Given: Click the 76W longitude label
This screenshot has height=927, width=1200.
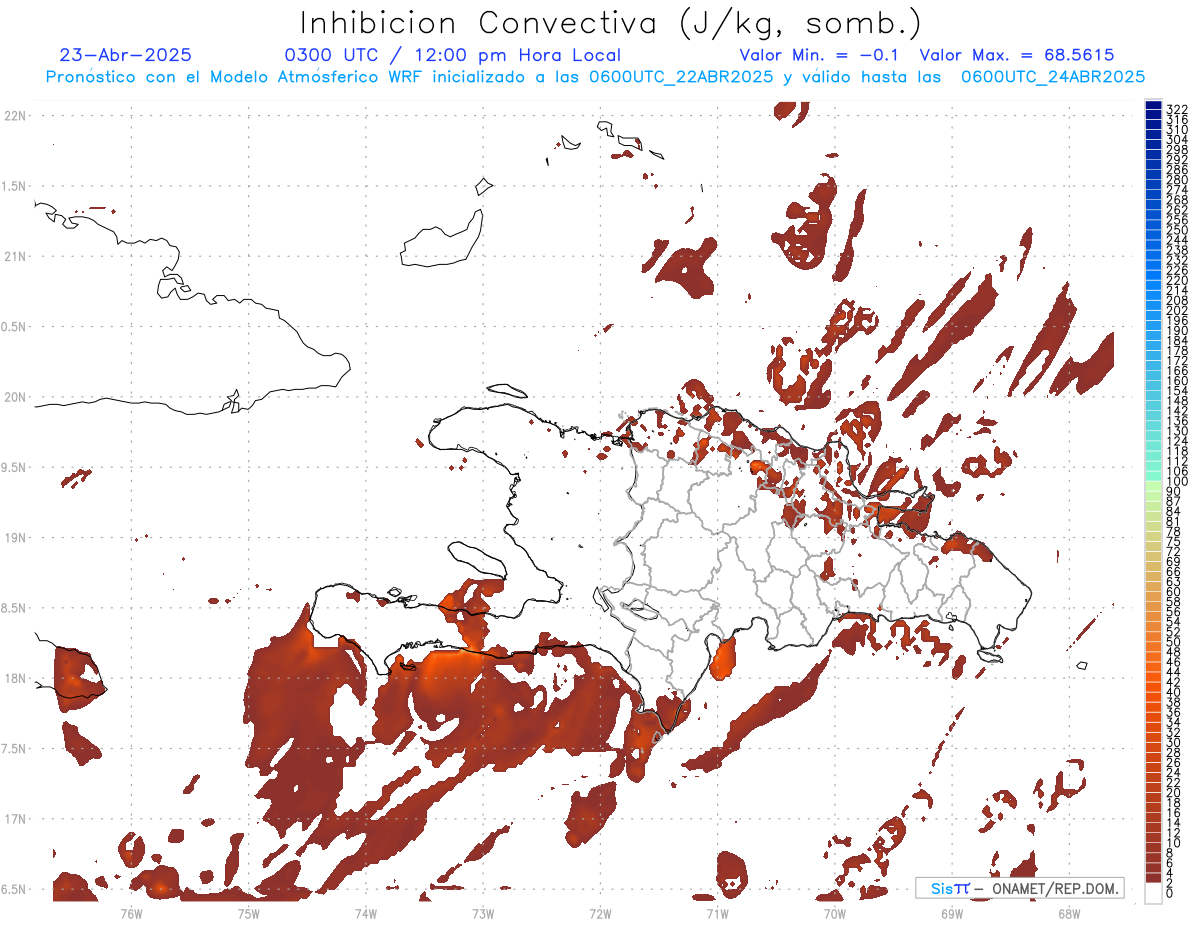Looking at the screenshot, I should 131,912.
